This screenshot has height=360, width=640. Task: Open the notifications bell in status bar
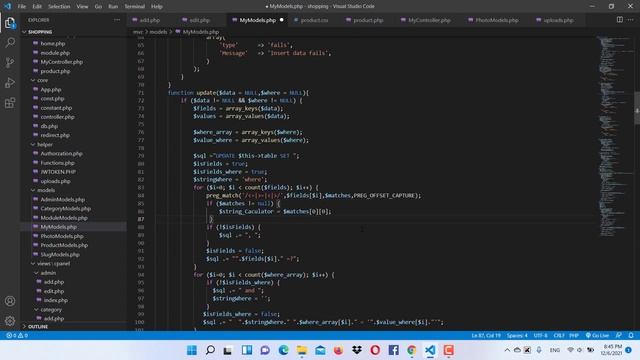pos(631,335)
